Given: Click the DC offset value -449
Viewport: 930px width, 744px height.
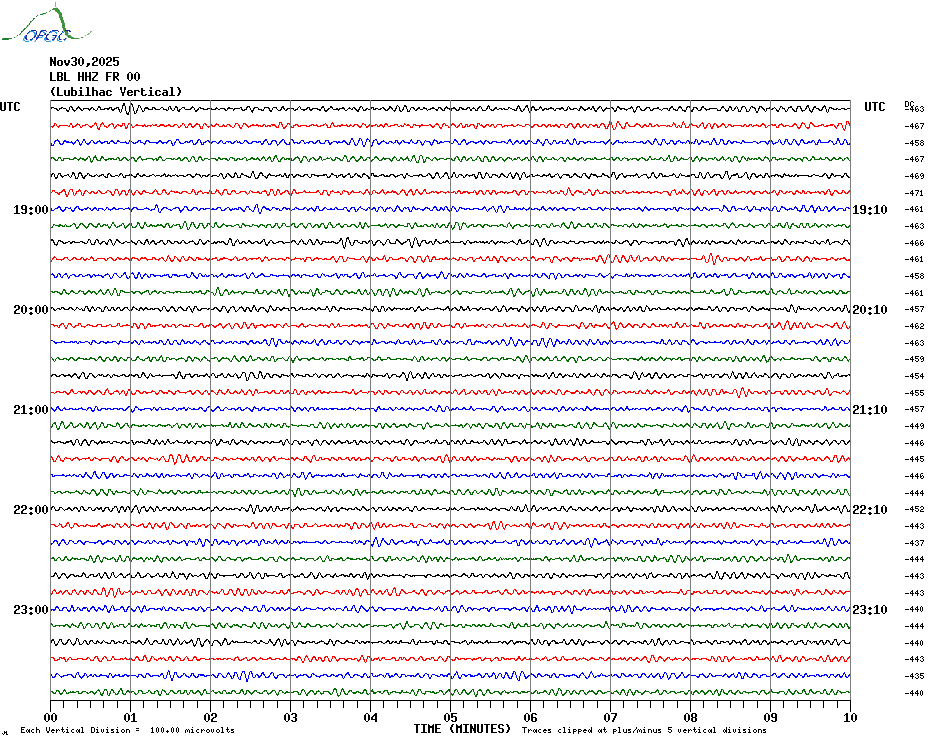Looking at the screenshot, I should coord(915,426).
